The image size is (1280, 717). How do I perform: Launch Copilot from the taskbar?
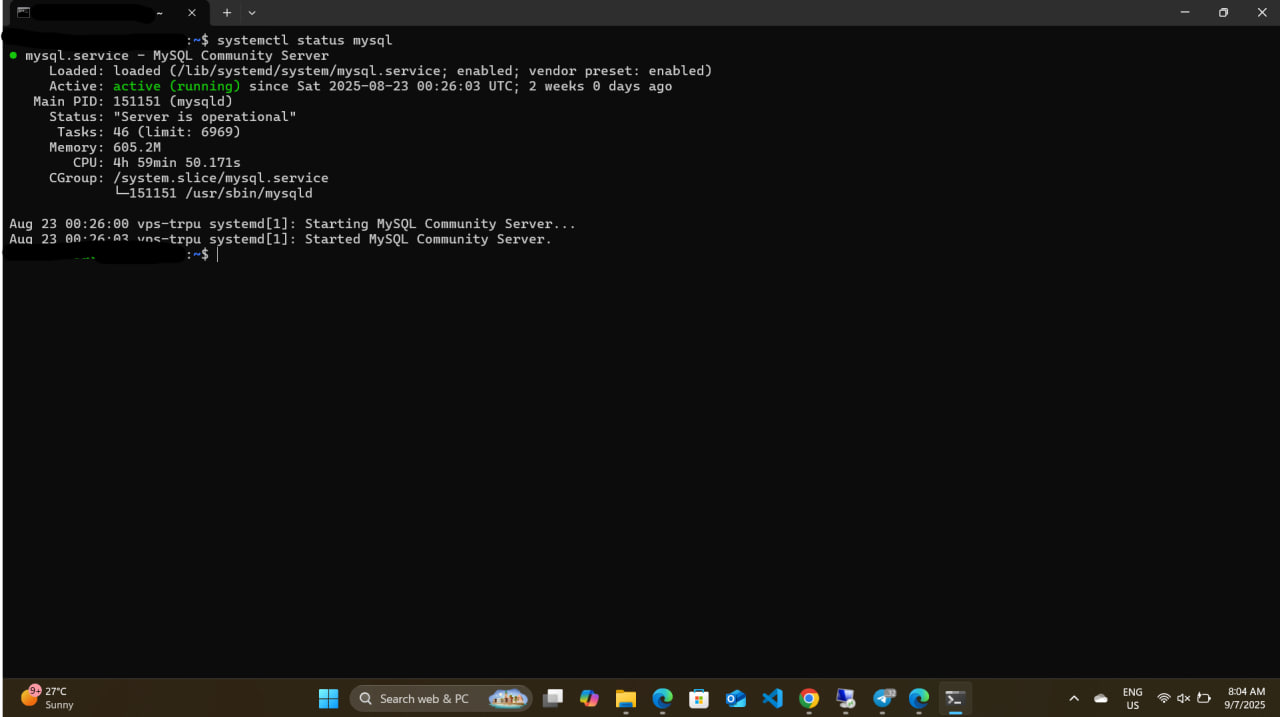pos(589,698)
